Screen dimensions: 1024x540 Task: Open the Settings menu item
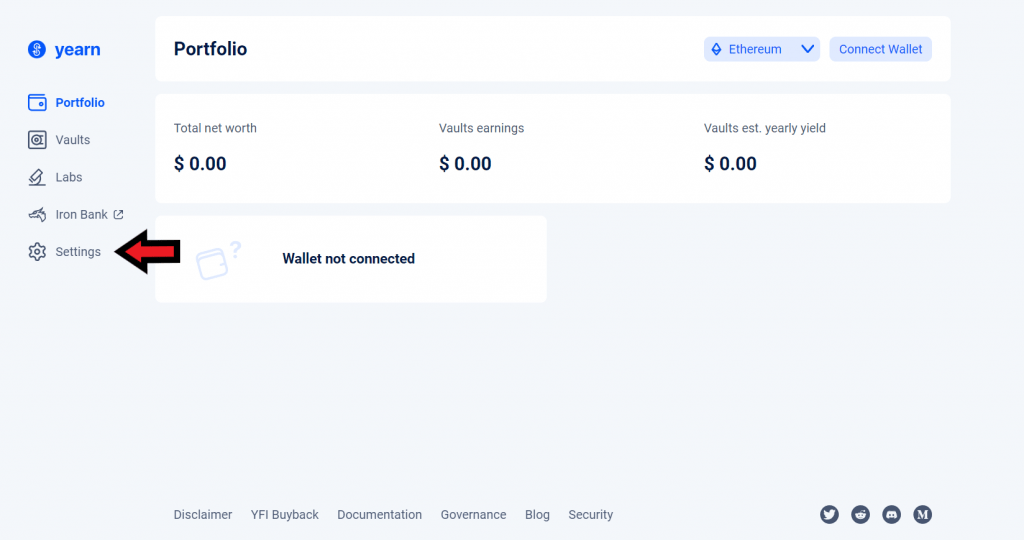click(78, 252)
